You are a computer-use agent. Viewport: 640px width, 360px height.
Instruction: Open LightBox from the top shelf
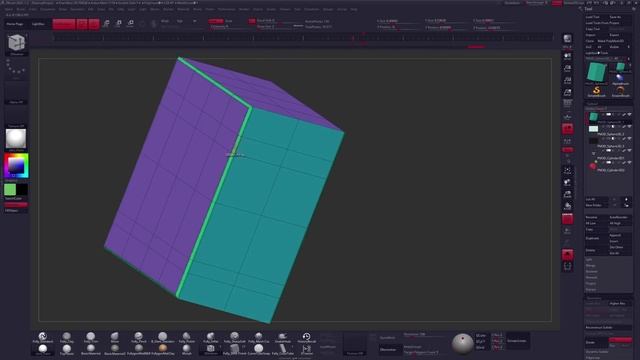[38, 24]
